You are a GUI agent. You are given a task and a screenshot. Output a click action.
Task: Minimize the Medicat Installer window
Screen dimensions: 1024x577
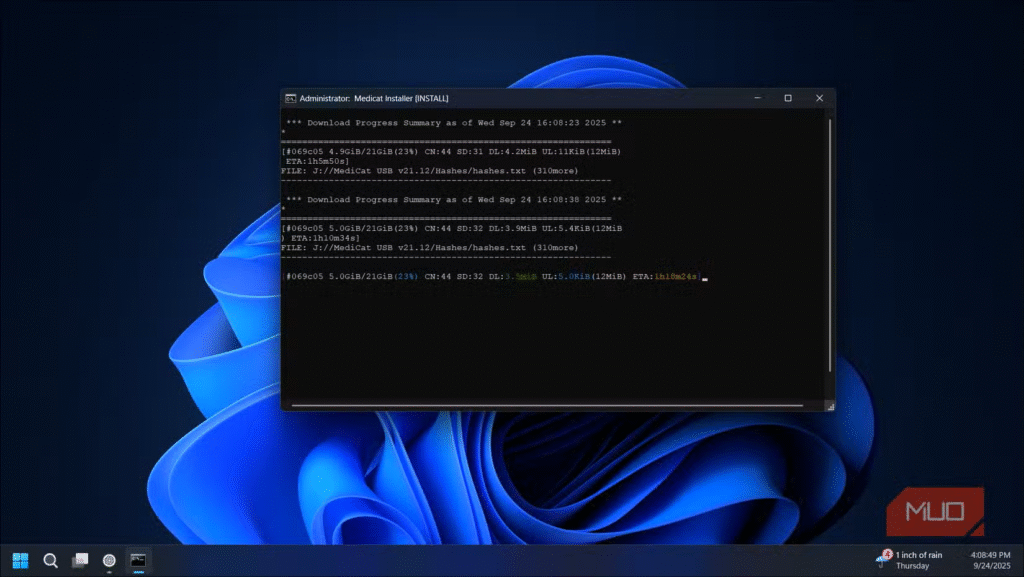point(757,98)
